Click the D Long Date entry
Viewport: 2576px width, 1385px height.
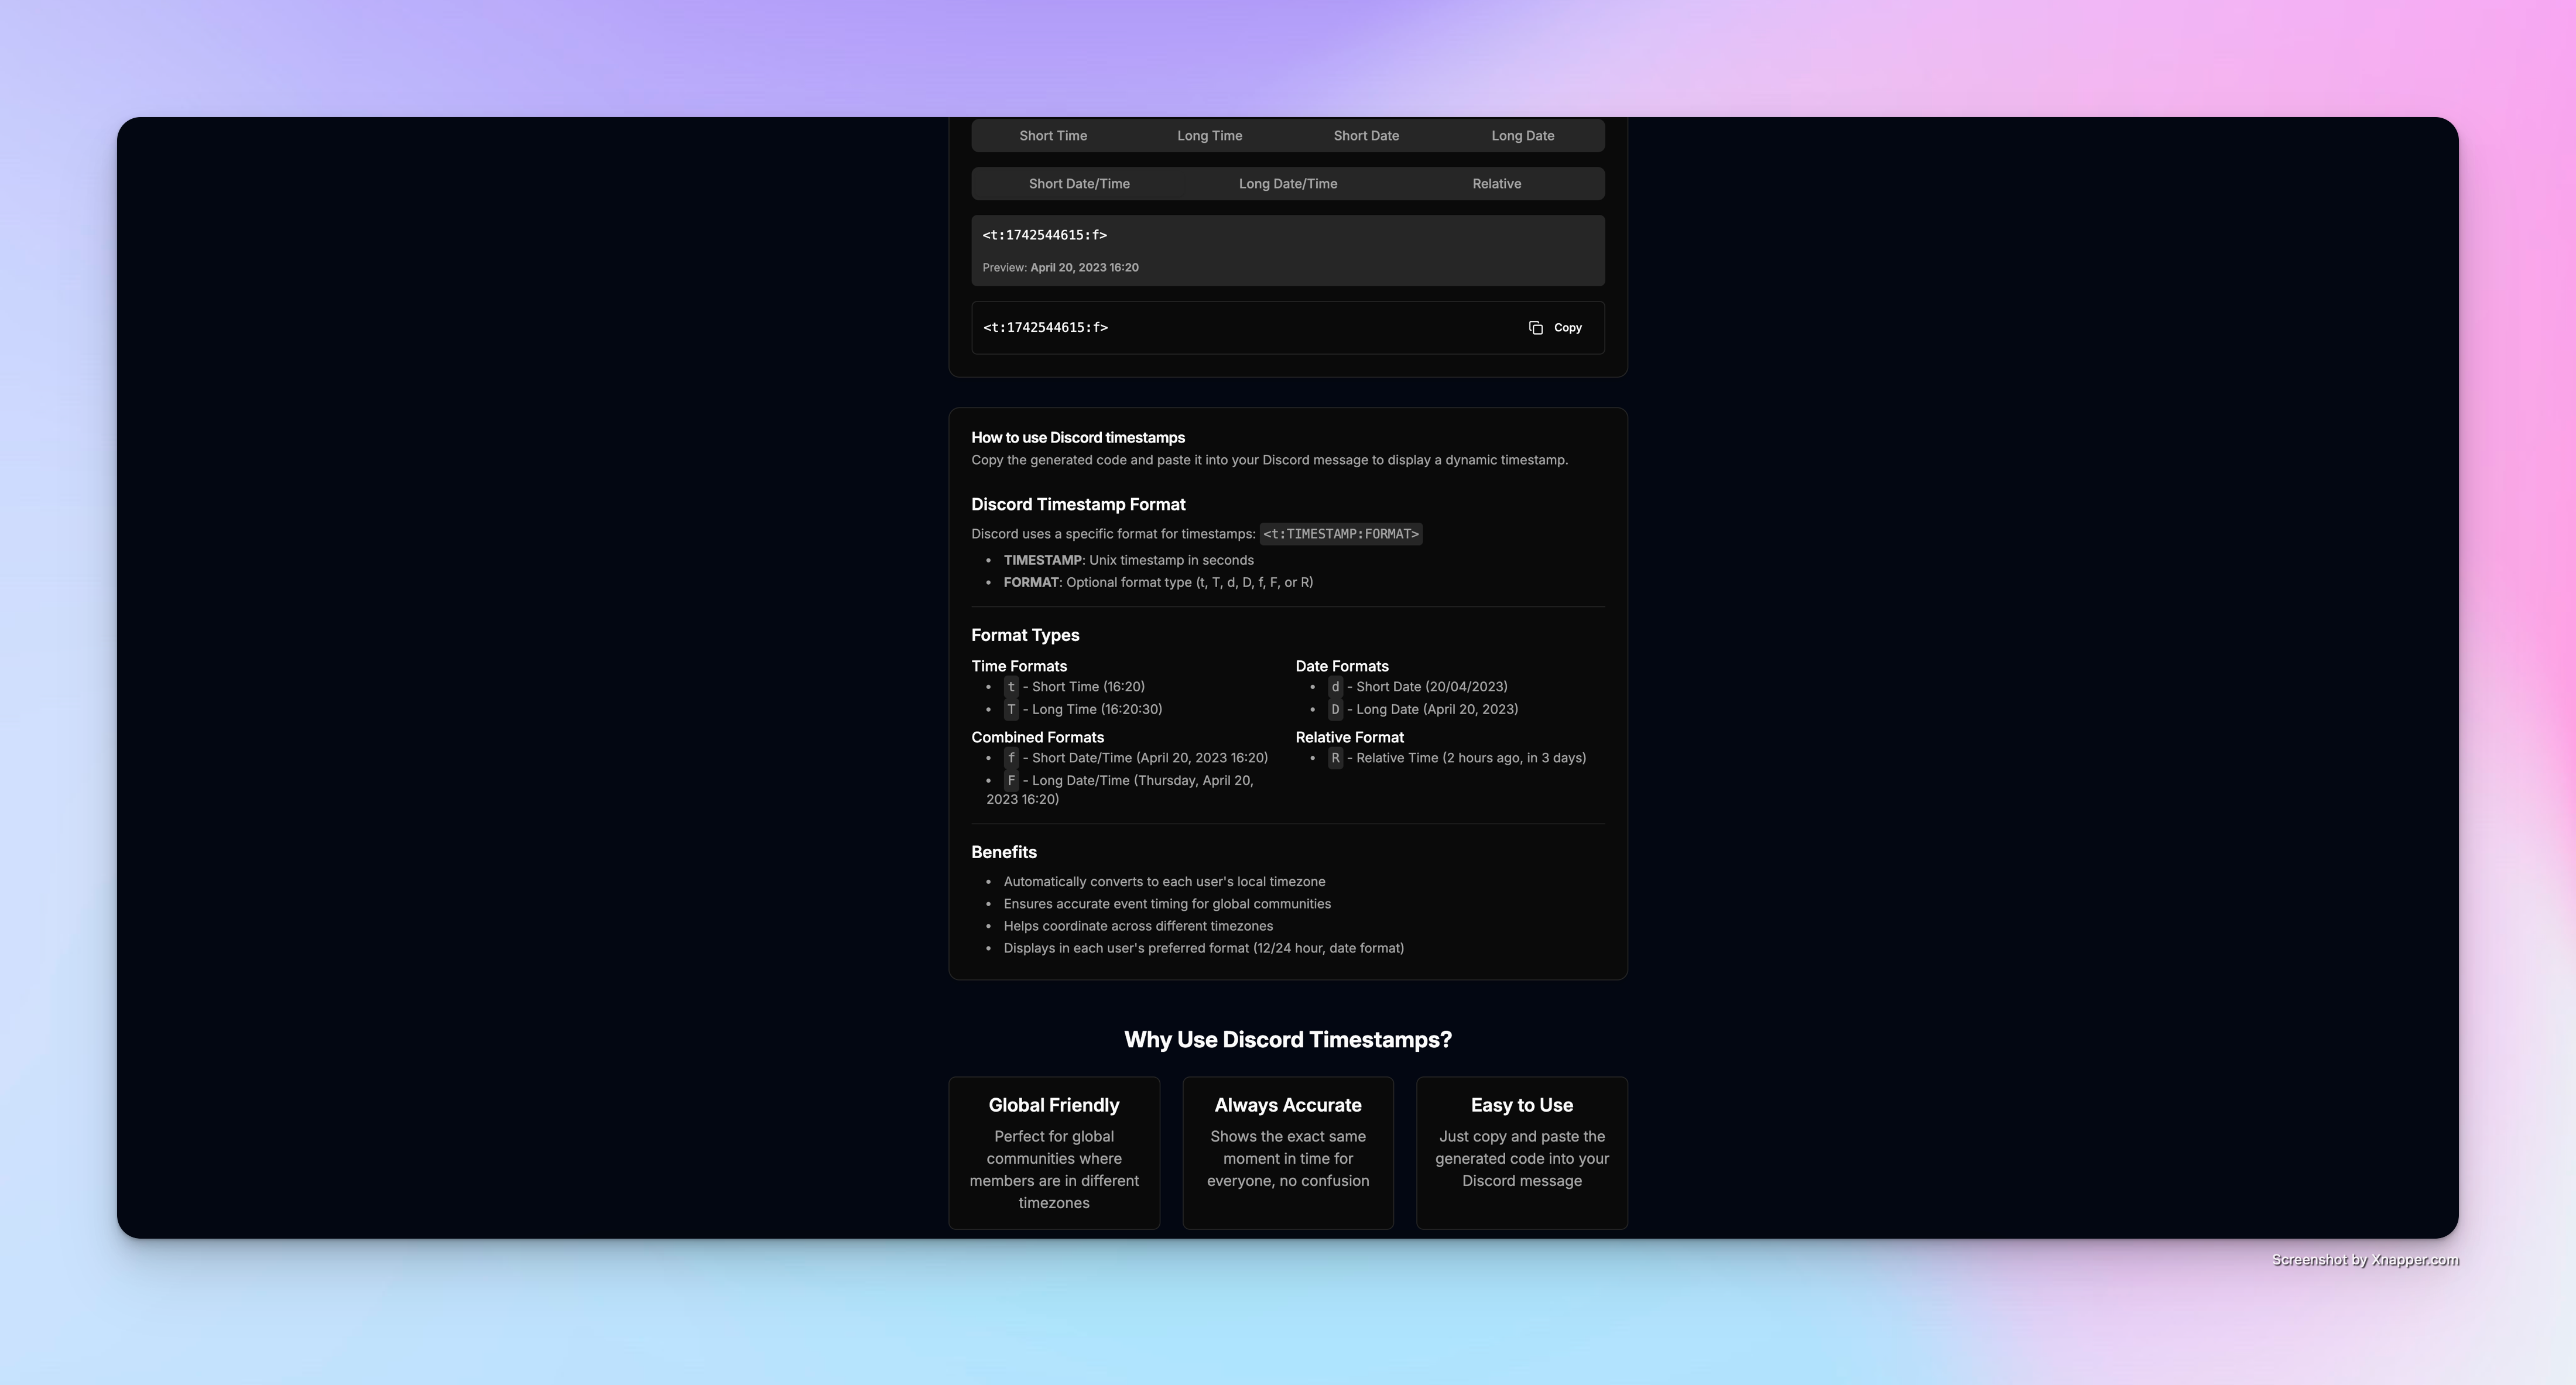click(1422, 710)
